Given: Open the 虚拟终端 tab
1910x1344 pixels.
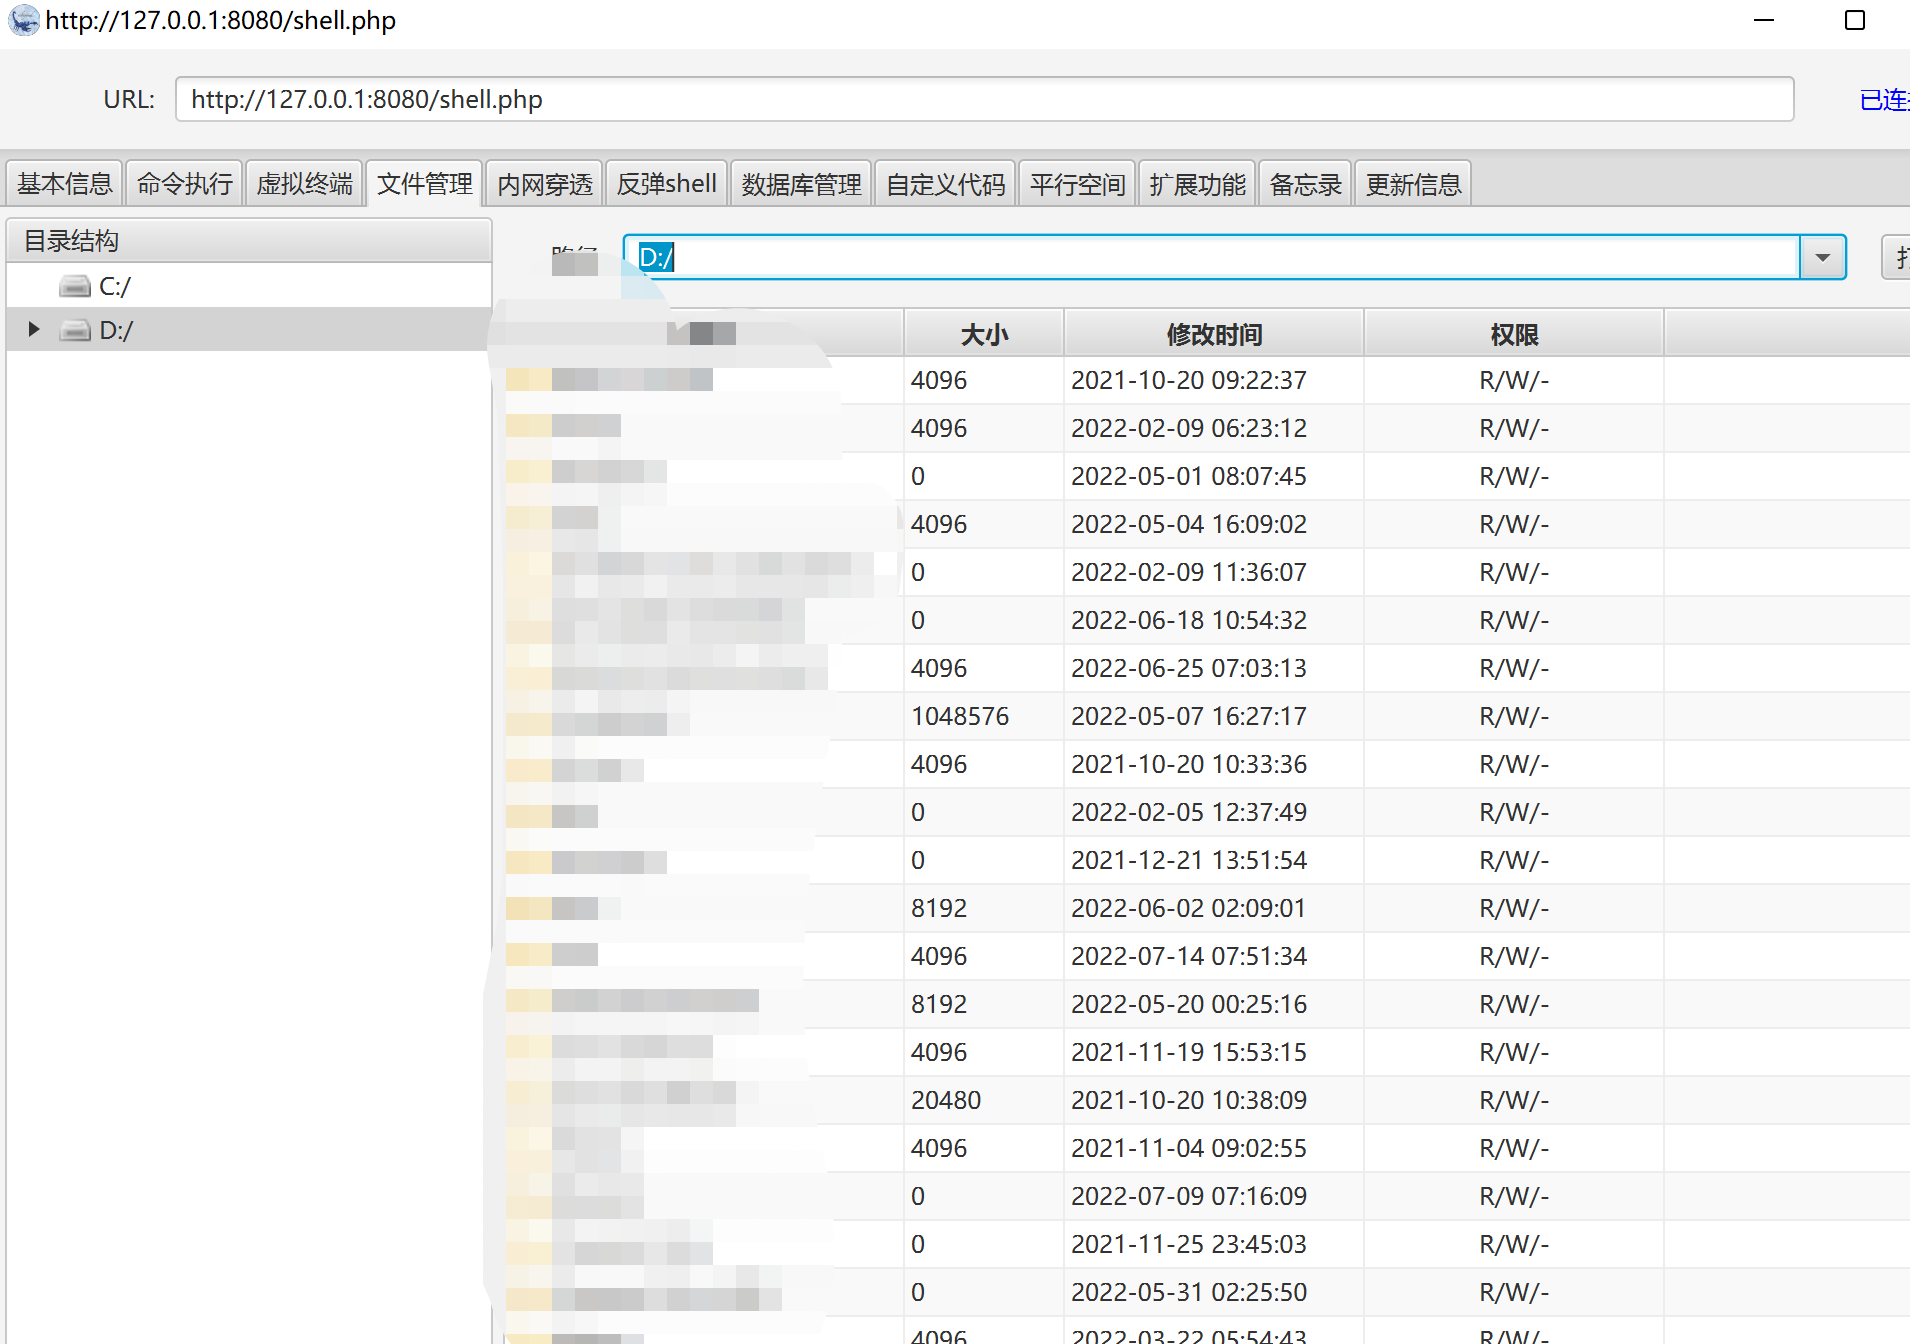Looking at the screenshot, I should 304,183.
